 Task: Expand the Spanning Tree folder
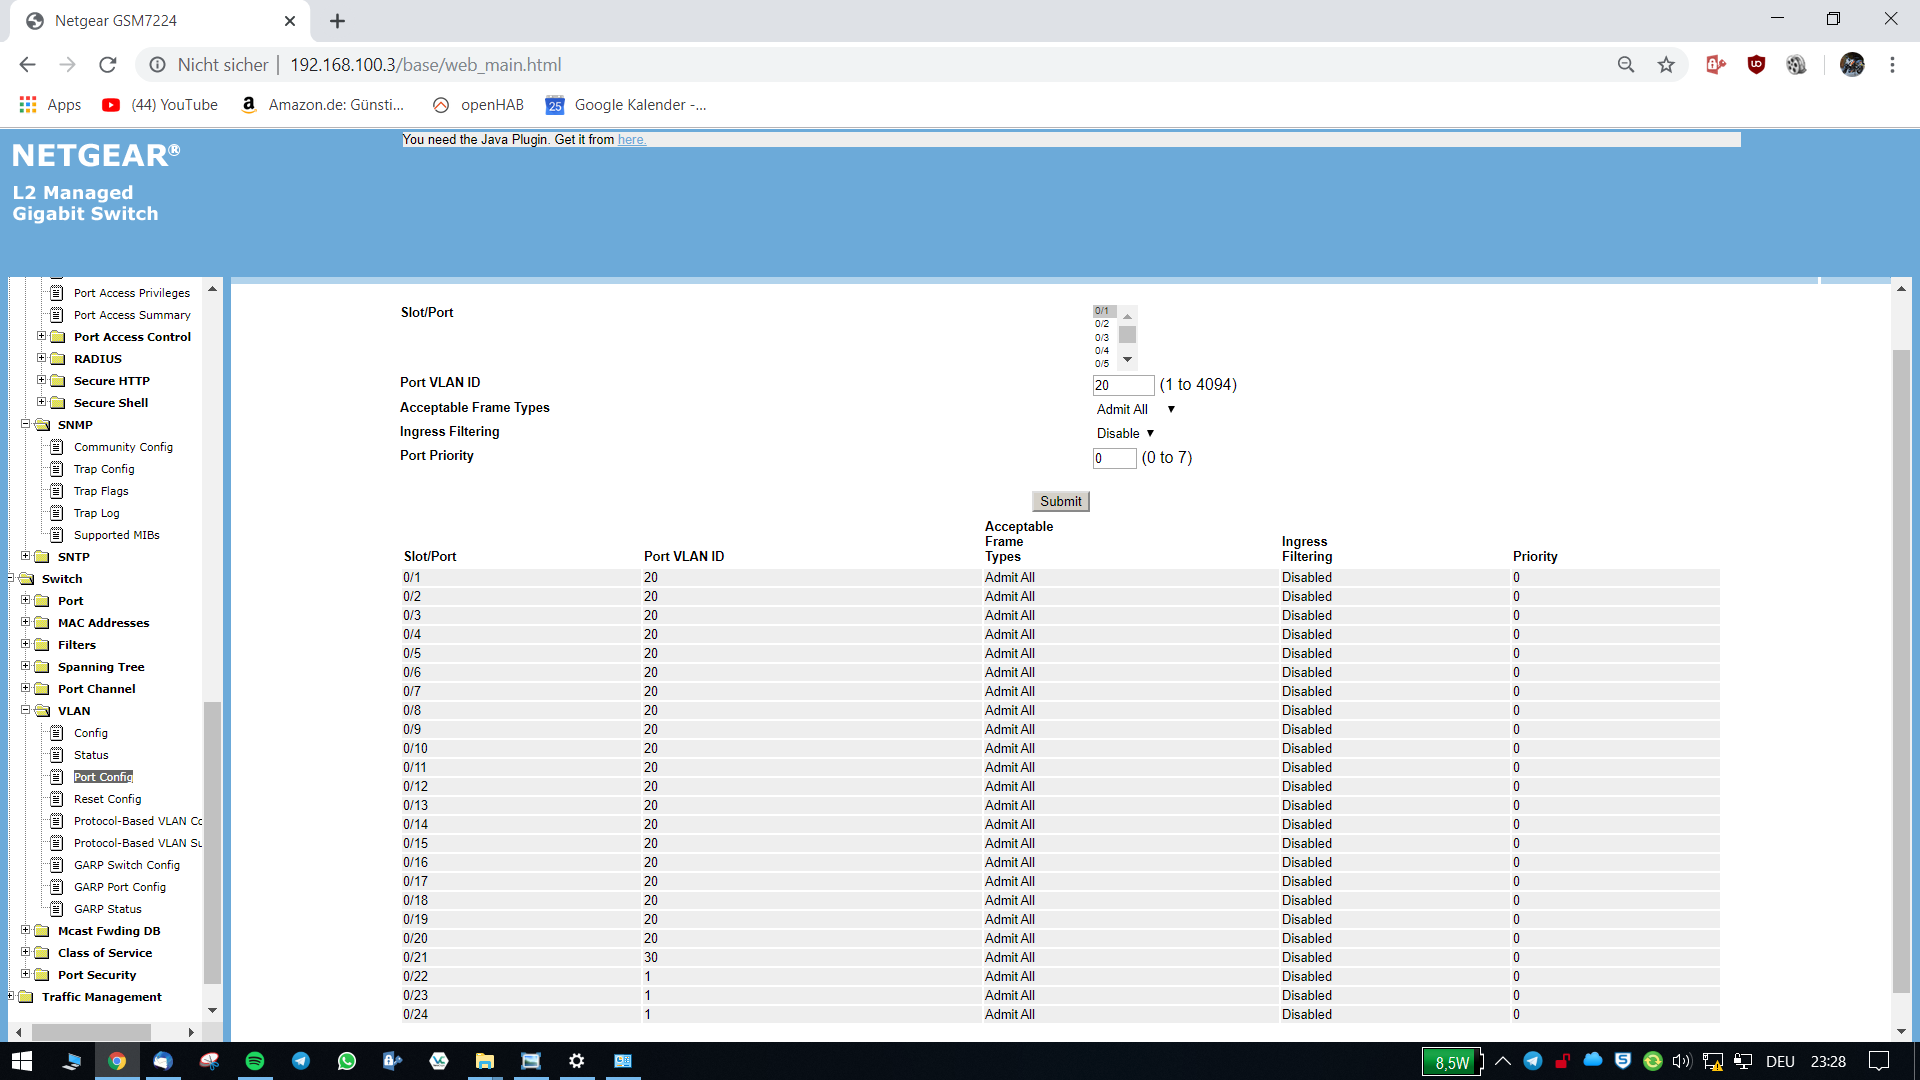pyautogui.click(x=26, y=666)
